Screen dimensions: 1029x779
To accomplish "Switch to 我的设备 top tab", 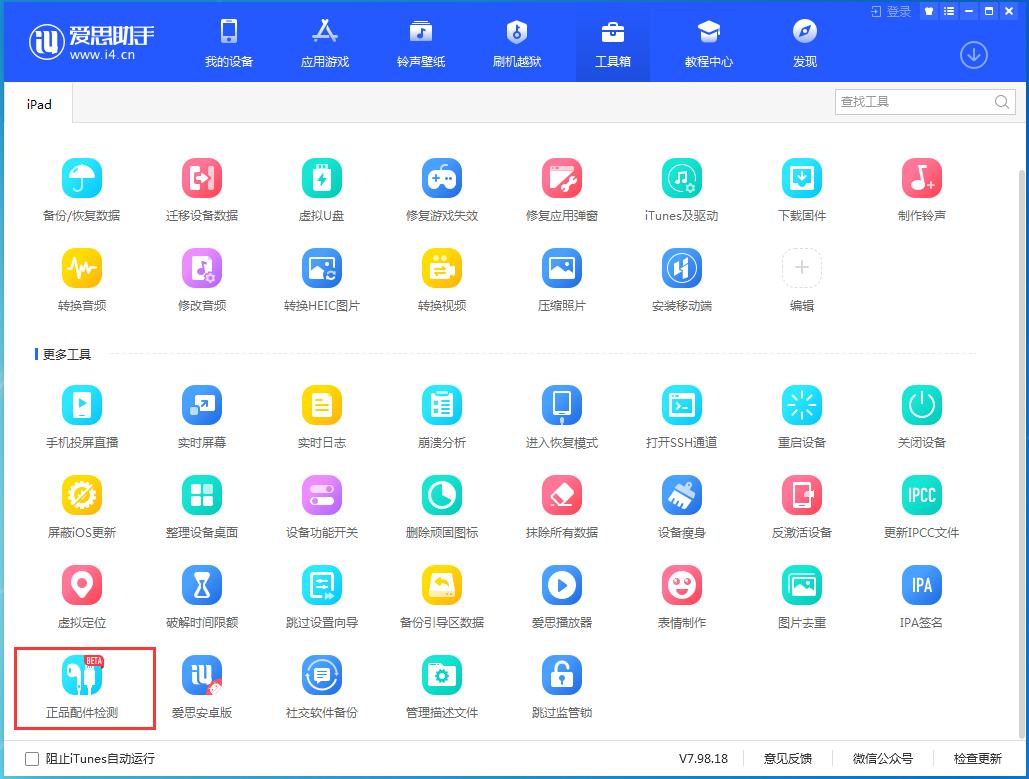I will 229,43.
